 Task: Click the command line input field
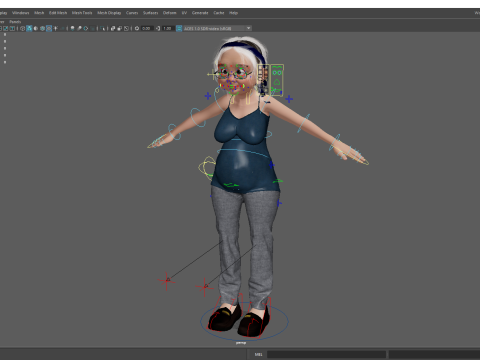click(326, 354)
